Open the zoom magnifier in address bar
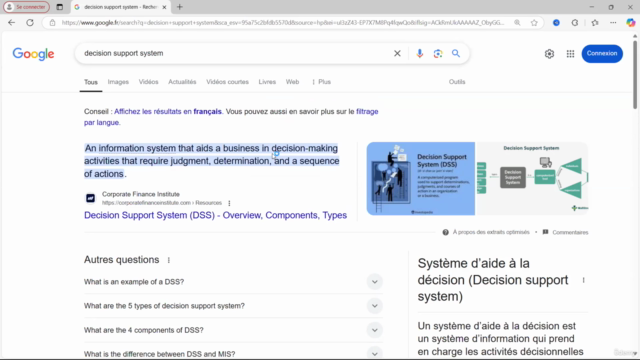The width and height of the screenshot is (640, 360). click(x=517, y=23)
